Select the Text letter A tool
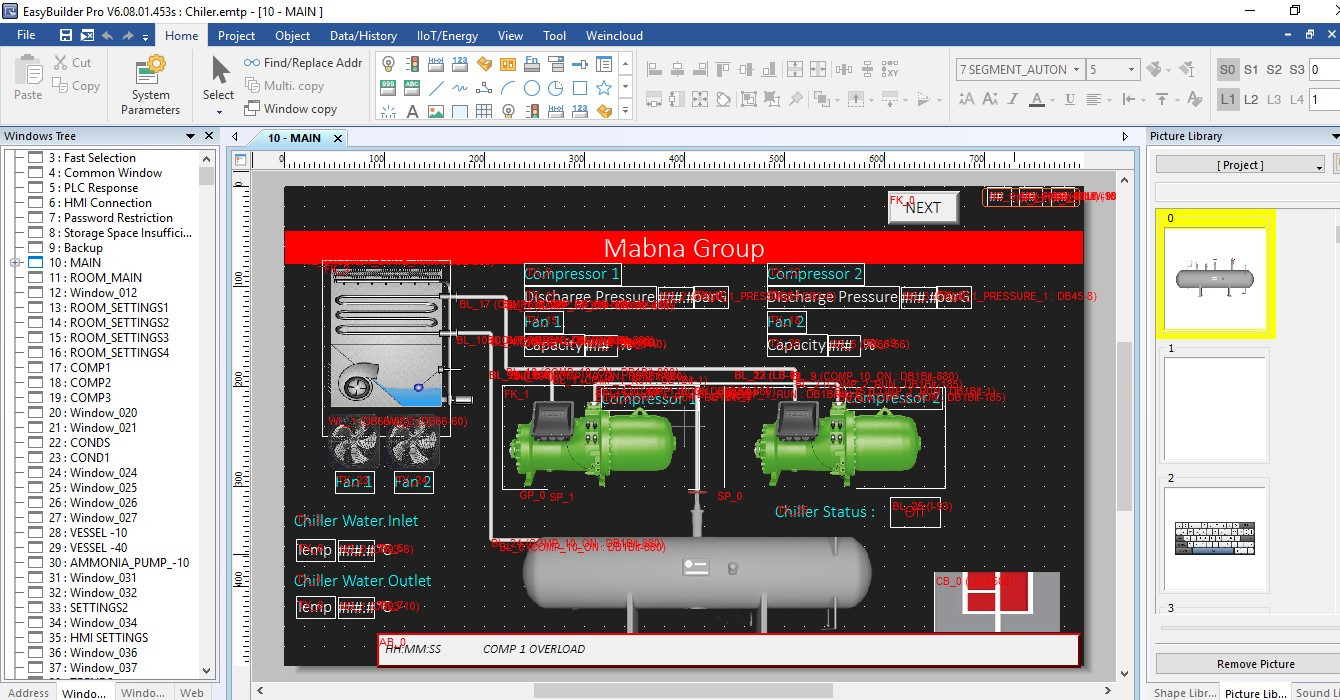The image size is (1340, 700). [x=412, y=110]
